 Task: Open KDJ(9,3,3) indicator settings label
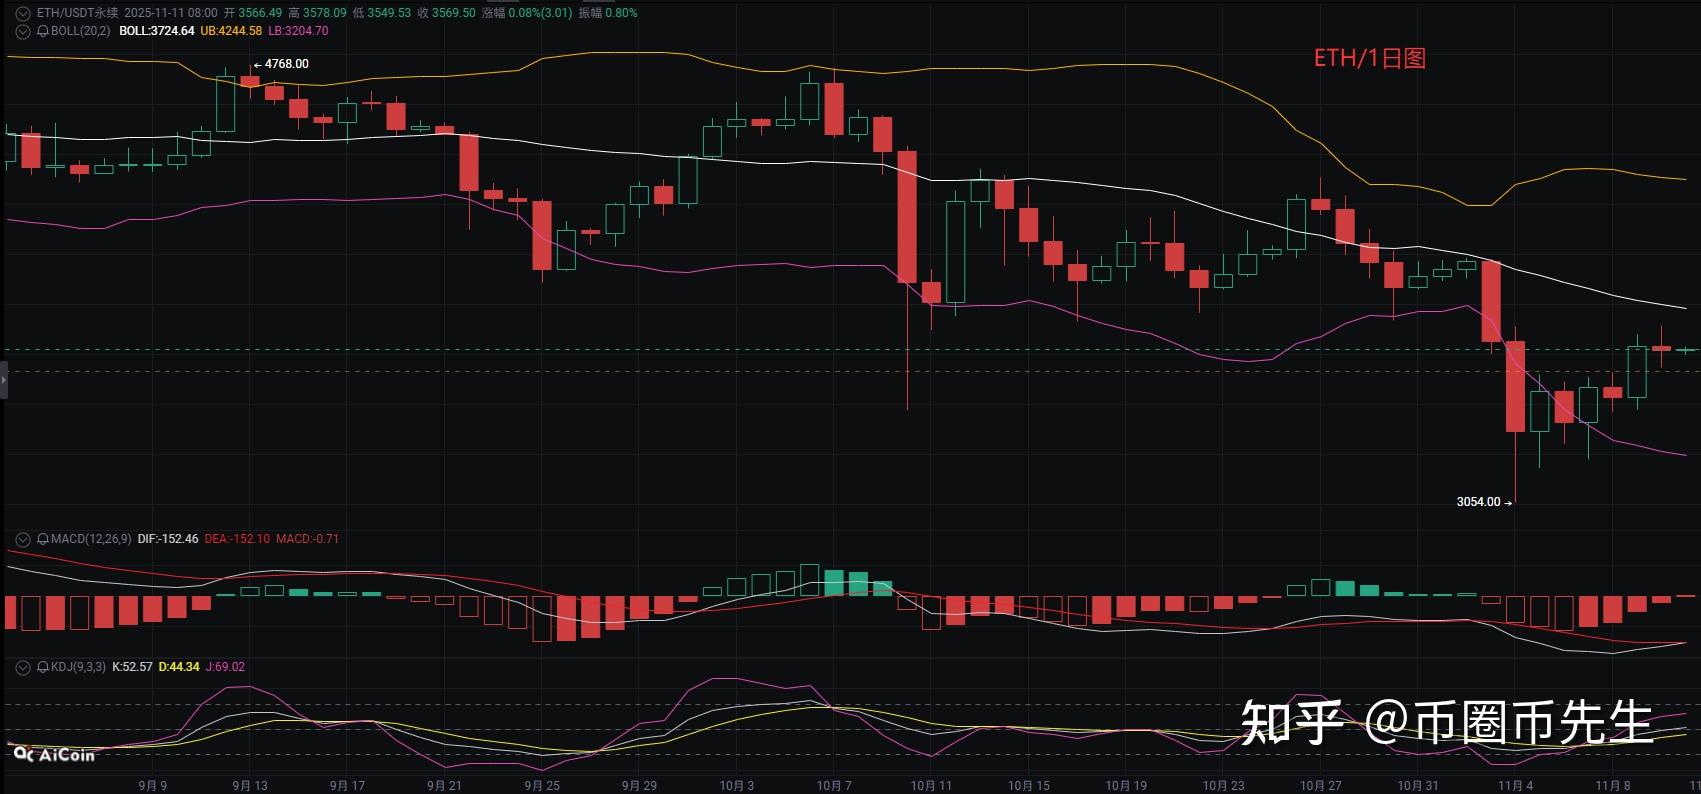click(x=78, y=667)
